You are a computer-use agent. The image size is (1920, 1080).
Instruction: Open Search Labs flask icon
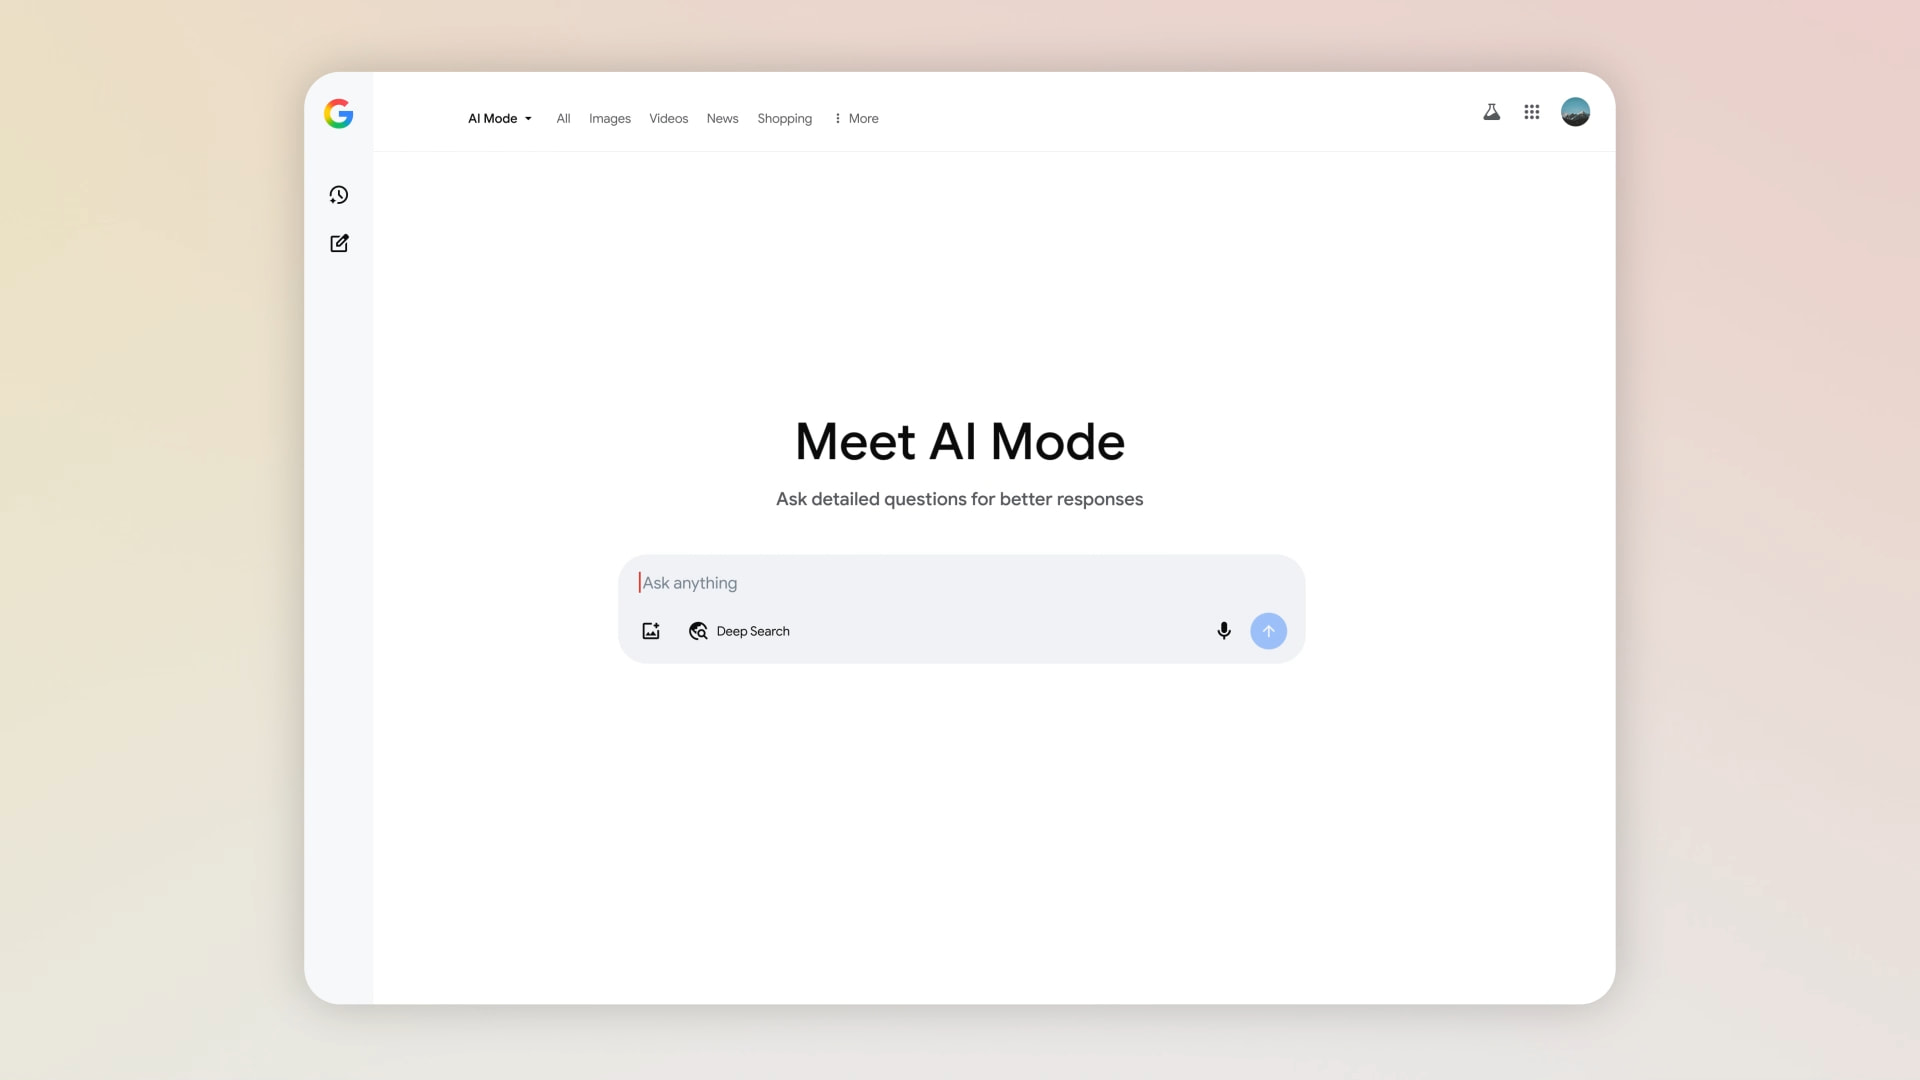[x=1491, y=112]
